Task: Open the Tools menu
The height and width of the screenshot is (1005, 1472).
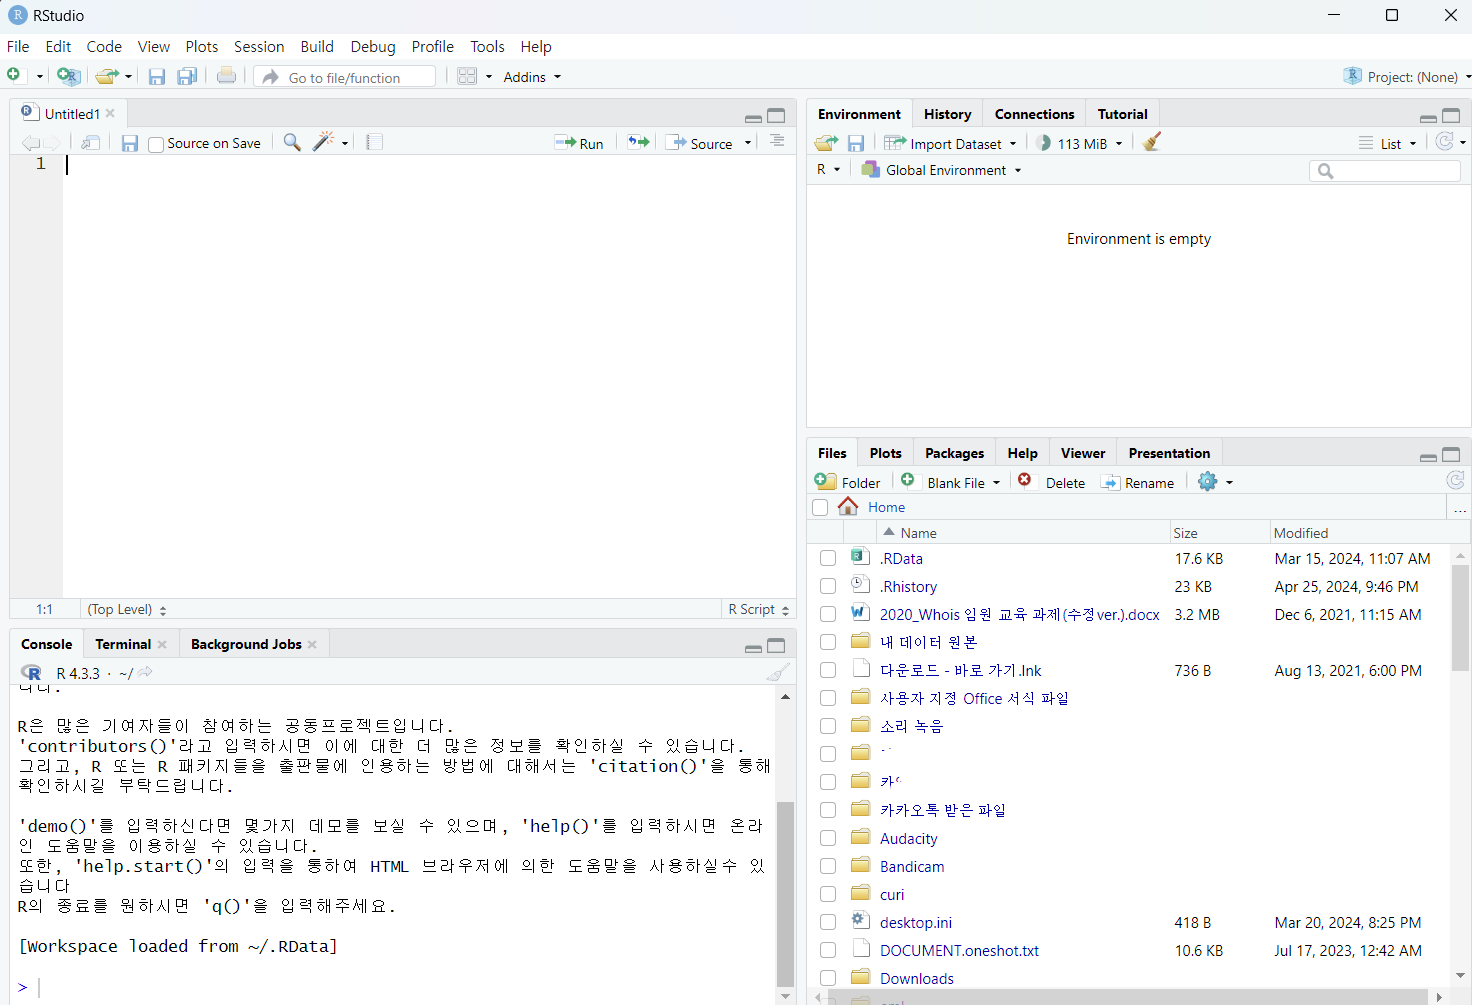Action: tap(487, 46)
